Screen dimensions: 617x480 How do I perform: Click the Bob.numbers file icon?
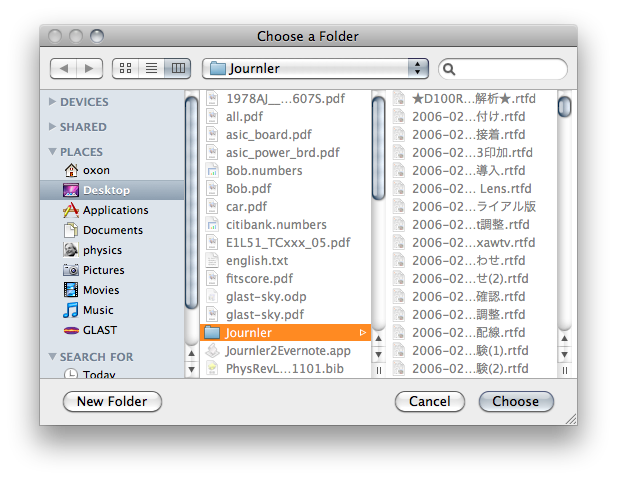point(212,170)
